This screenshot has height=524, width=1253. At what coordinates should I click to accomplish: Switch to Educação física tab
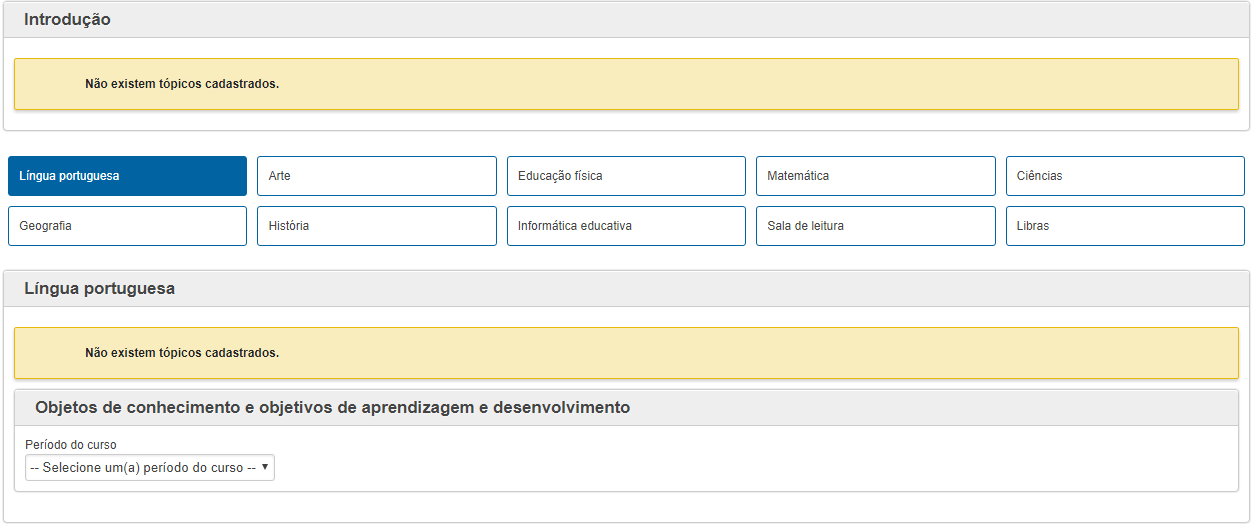[x=626, y=176]
